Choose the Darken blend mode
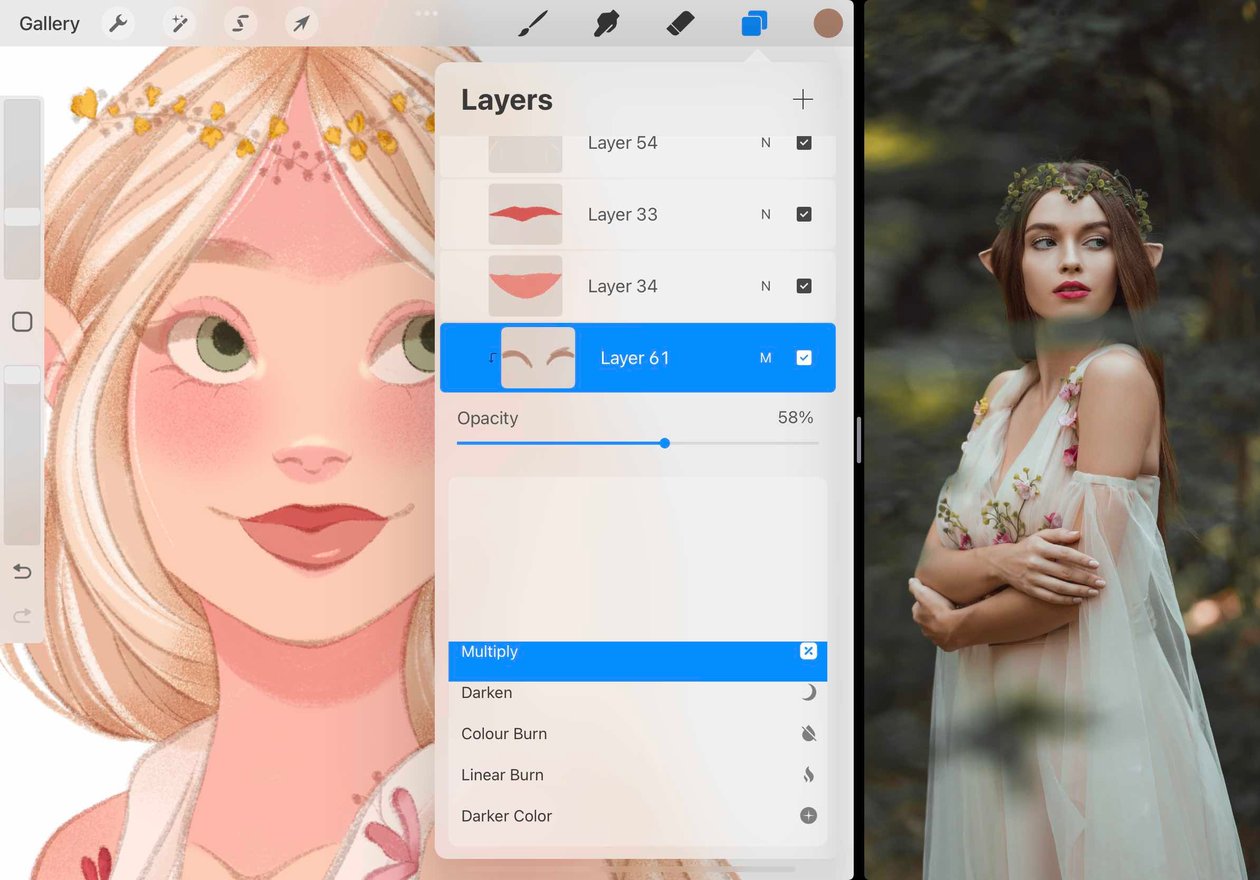 coord(638,693)
